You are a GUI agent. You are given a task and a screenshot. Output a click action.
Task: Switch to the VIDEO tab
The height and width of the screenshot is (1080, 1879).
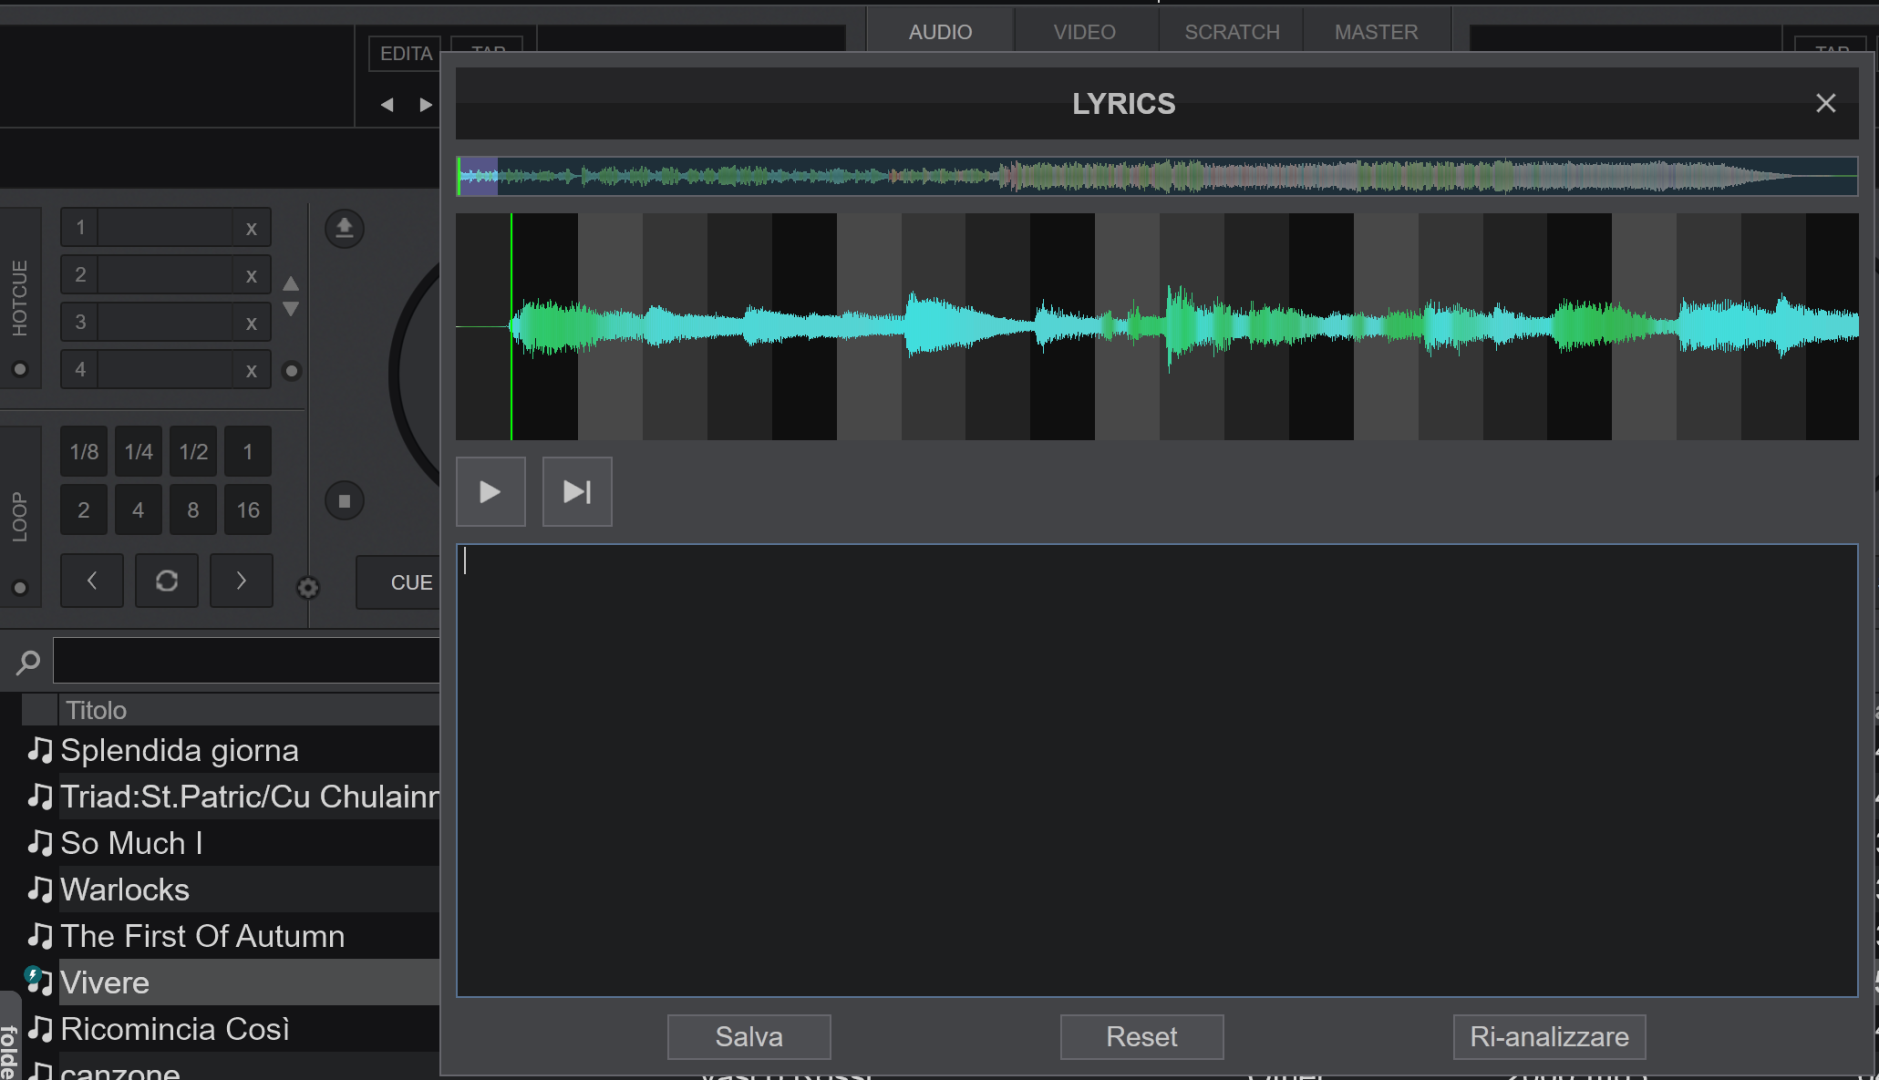tap(1084, 32)
